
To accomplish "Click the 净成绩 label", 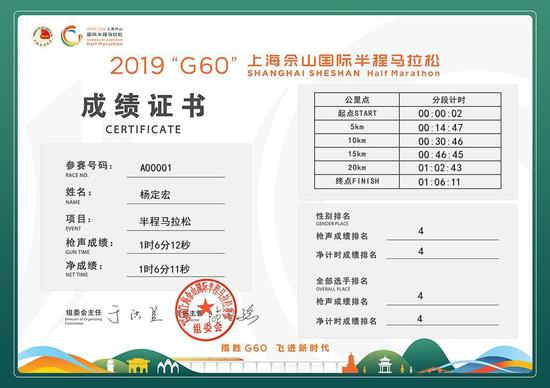I will [x=84, y=266].
